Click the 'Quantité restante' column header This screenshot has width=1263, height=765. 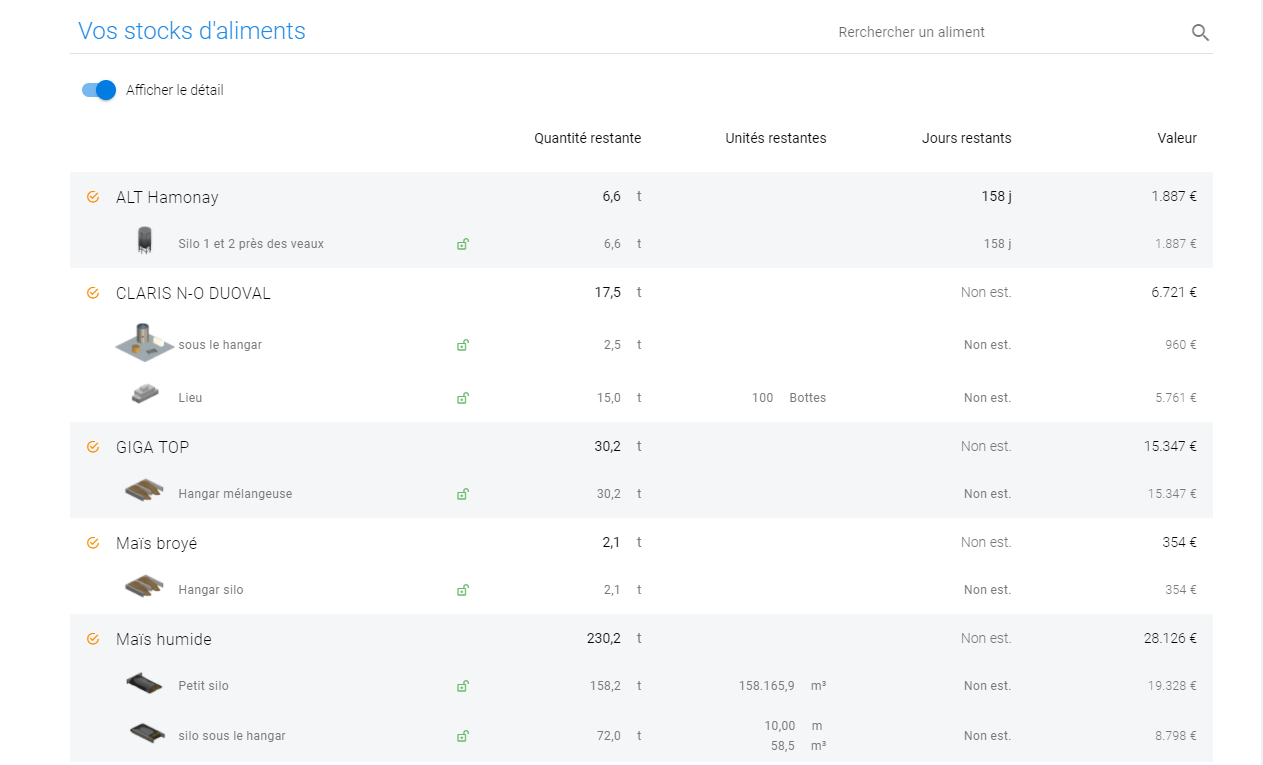588,139
